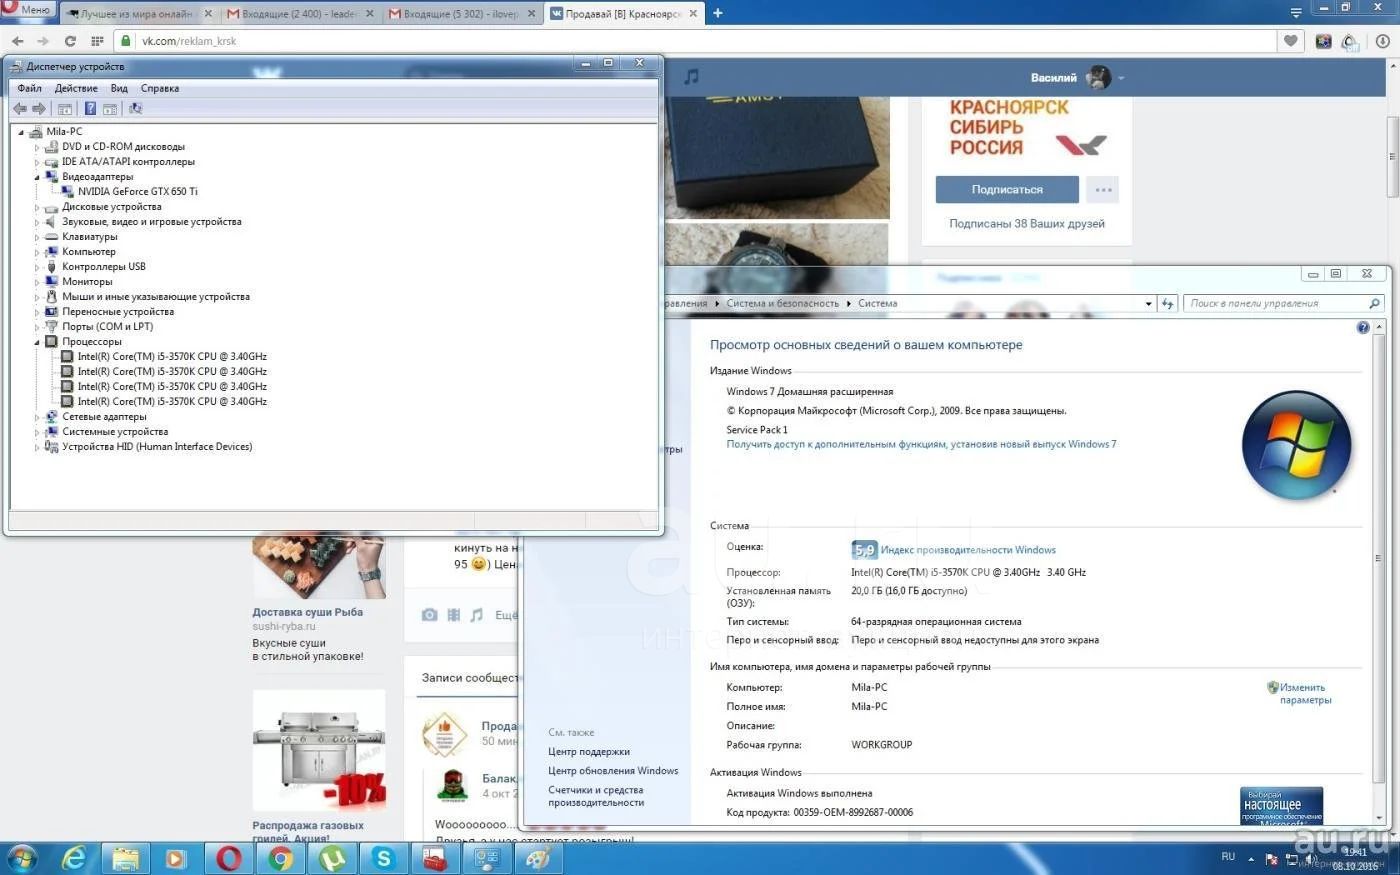Click the Получить доступ к дополнительным функциям link

(921, 444)
